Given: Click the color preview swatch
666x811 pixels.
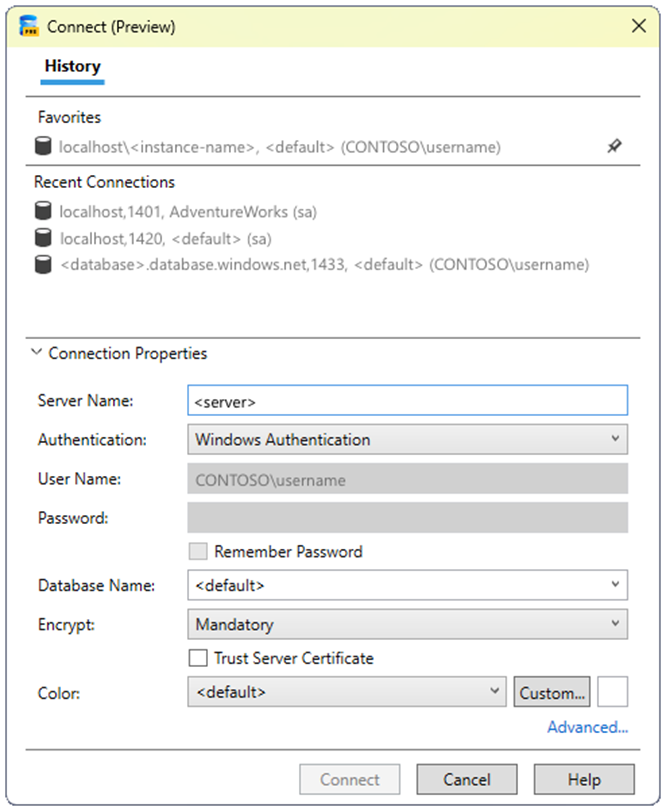Looking at the screenshot, I should tap(613, 692).
